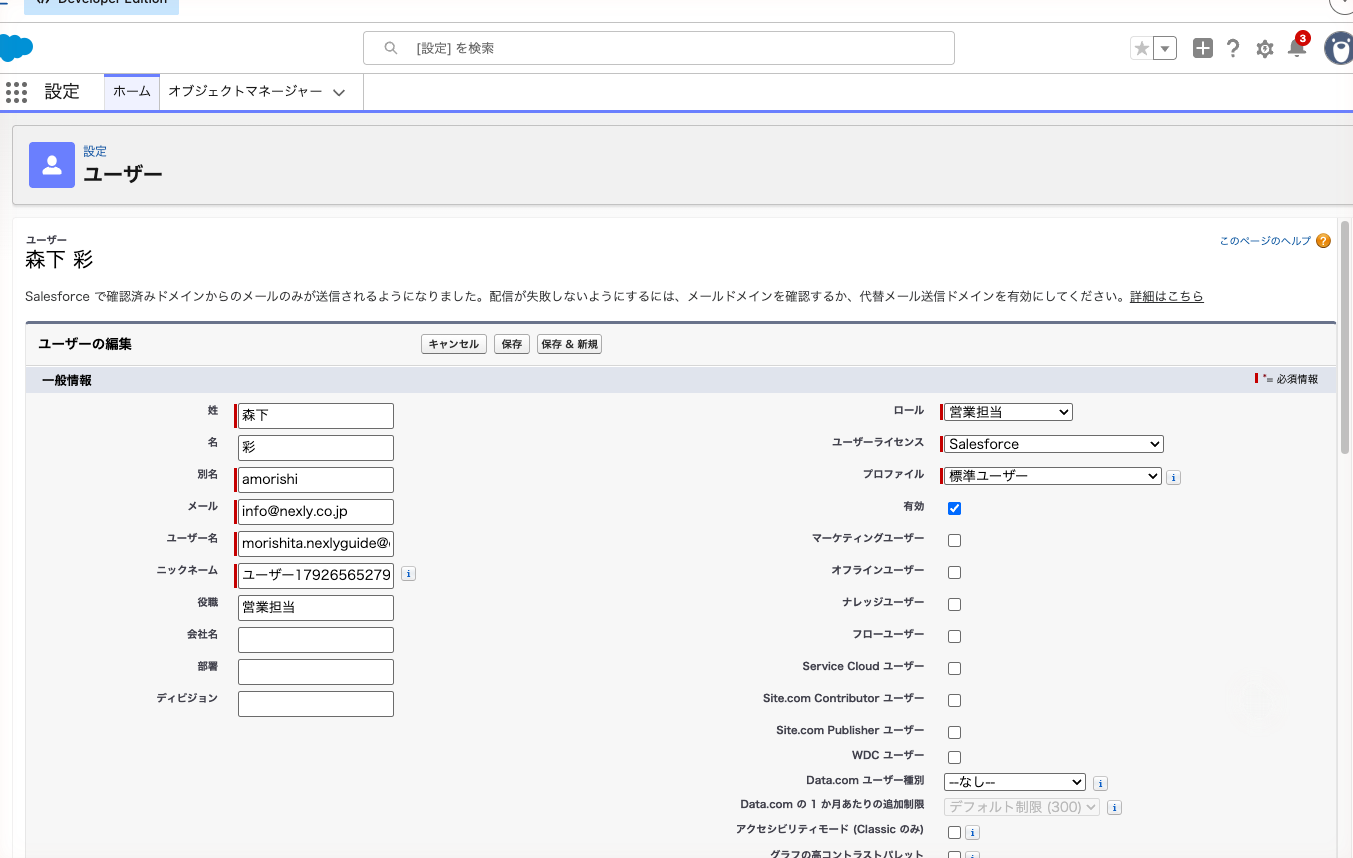Open the プロファイル dropdown
Screen dimensions: 1353x858
pyautogui.click(x=1052, y=476)
